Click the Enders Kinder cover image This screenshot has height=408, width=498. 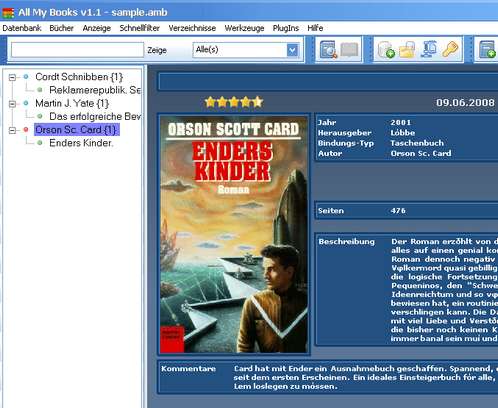[x=234, y=234]
